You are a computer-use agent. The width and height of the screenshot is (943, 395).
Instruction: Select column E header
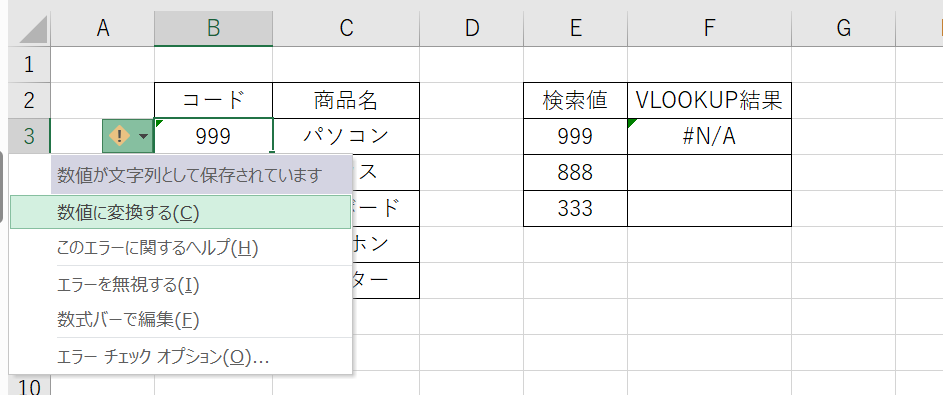pos(576,28)
